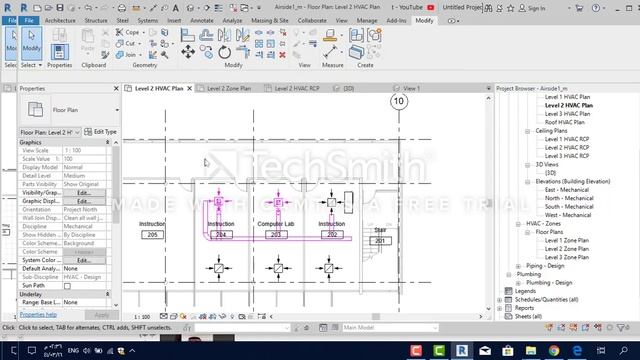Click the Text 'A' quick access icon
This screenshot has width=640, height=360.
click(x=176, y=8)
